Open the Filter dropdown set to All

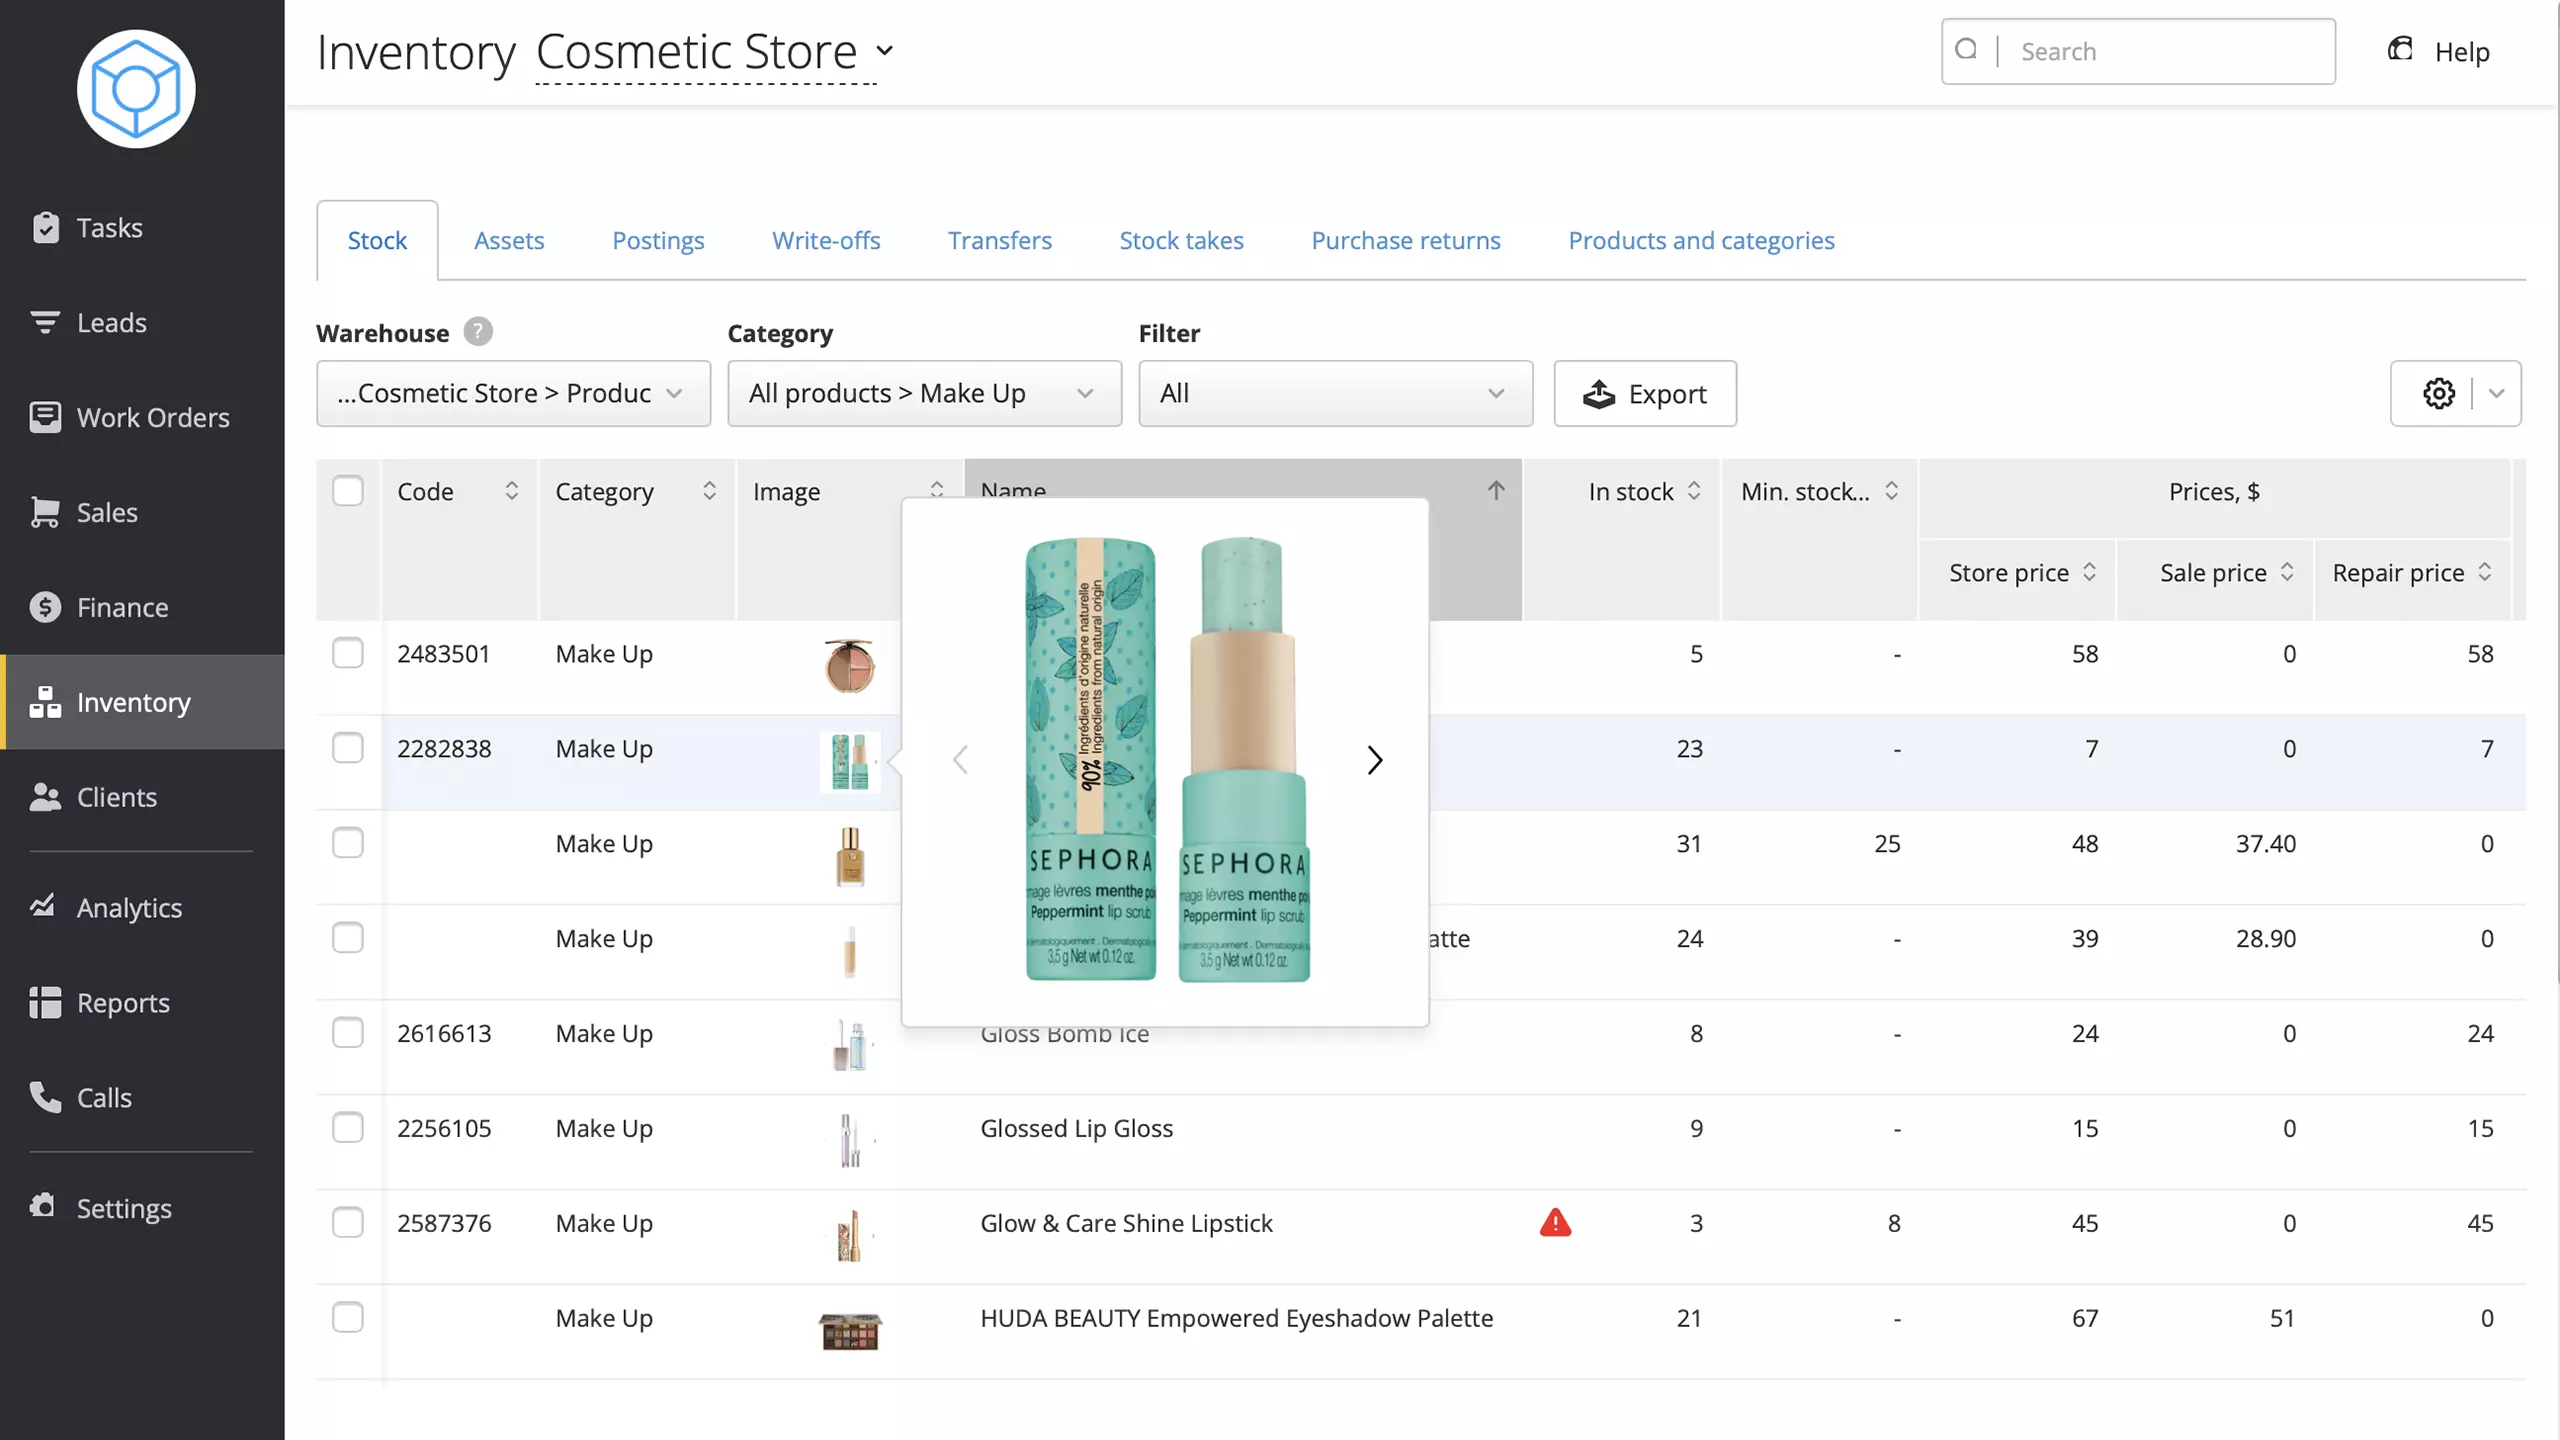1335,393
